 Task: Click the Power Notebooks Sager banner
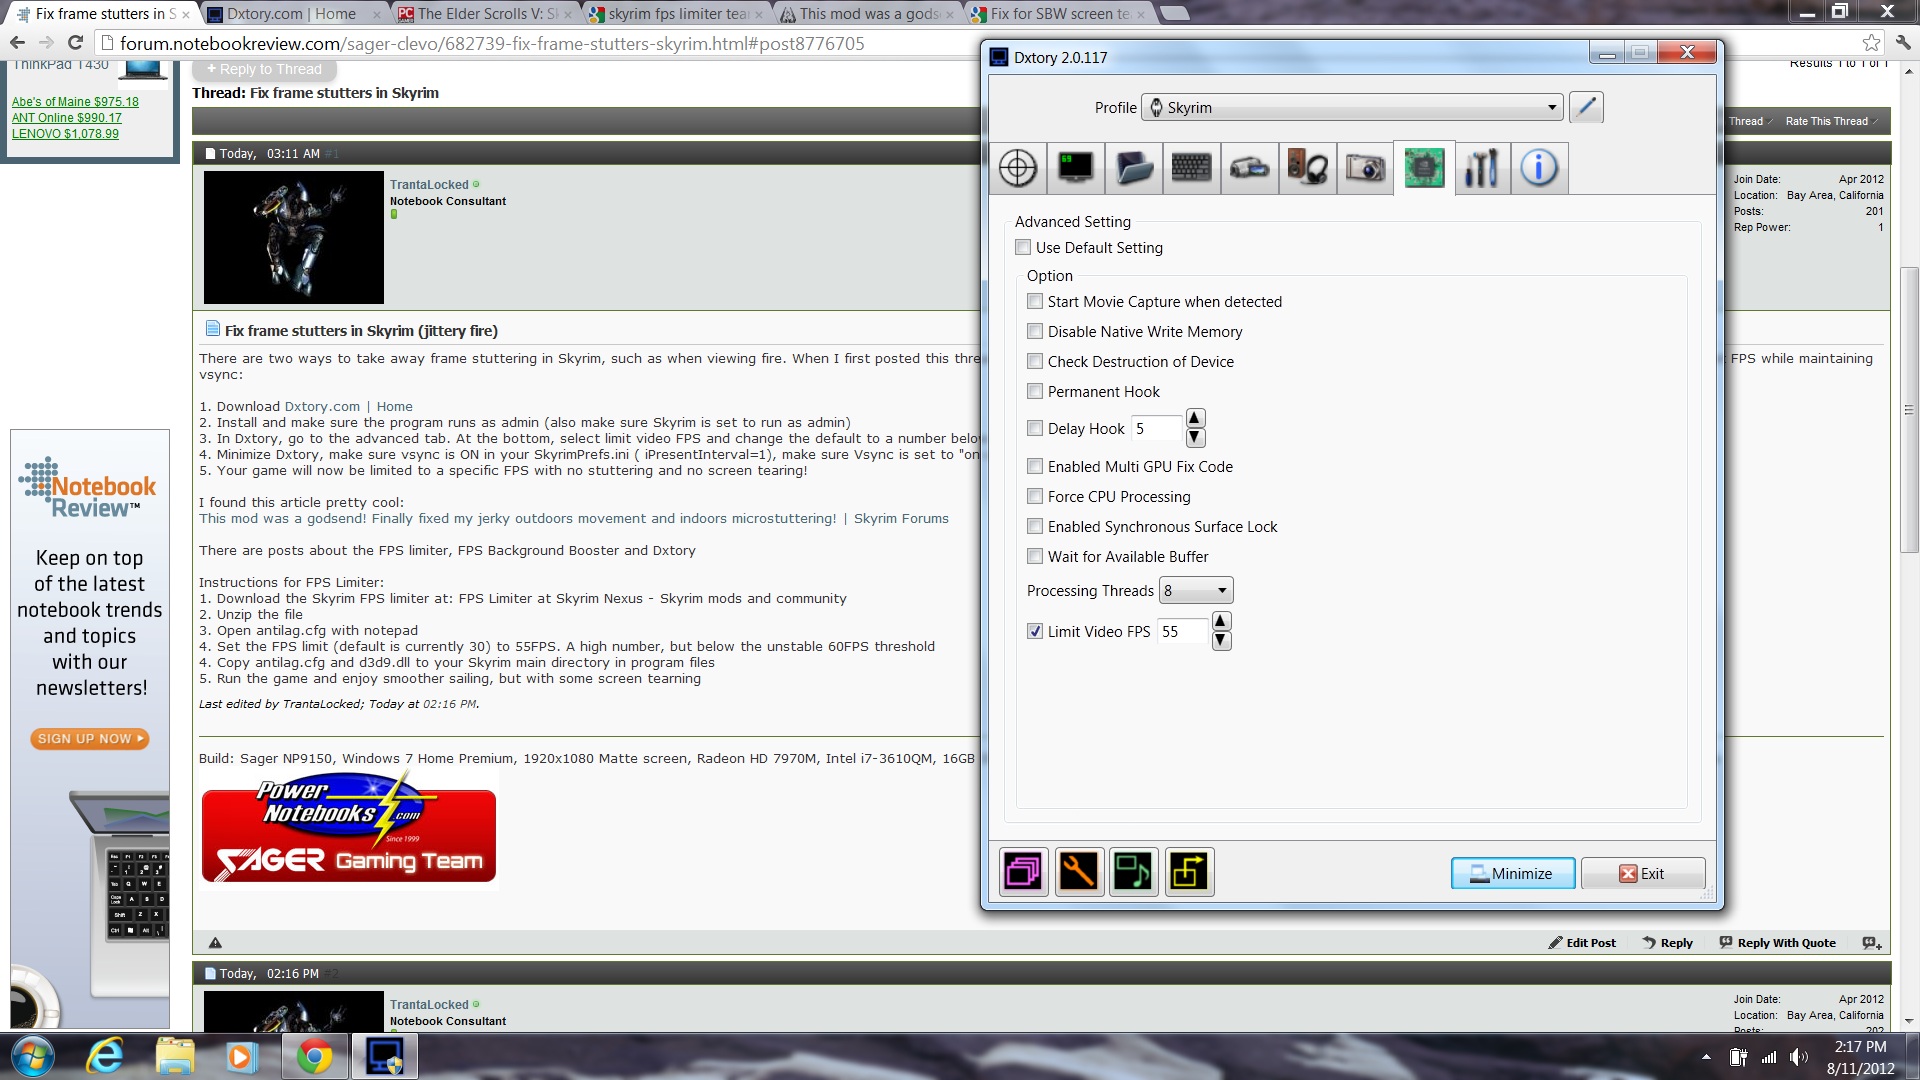click(348, 828)
